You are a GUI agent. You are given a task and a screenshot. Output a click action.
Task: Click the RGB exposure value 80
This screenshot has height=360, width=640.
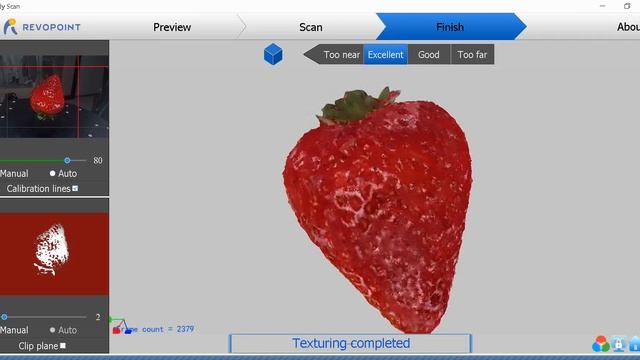[98, 160]
